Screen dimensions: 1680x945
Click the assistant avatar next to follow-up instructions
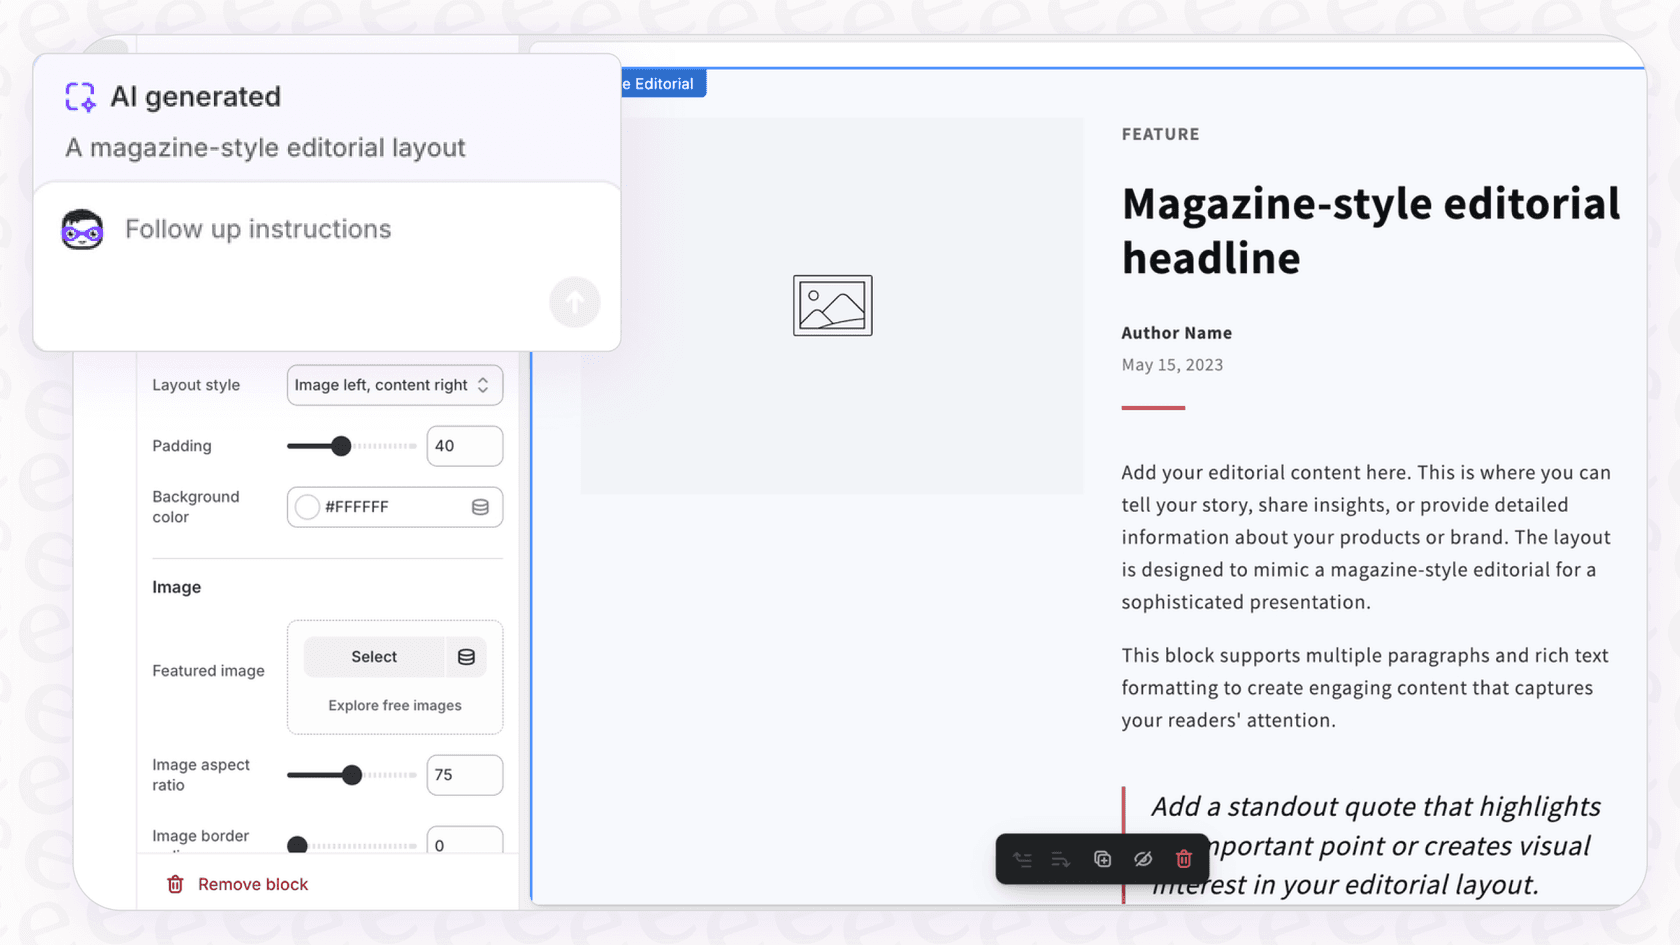(82, 229)
